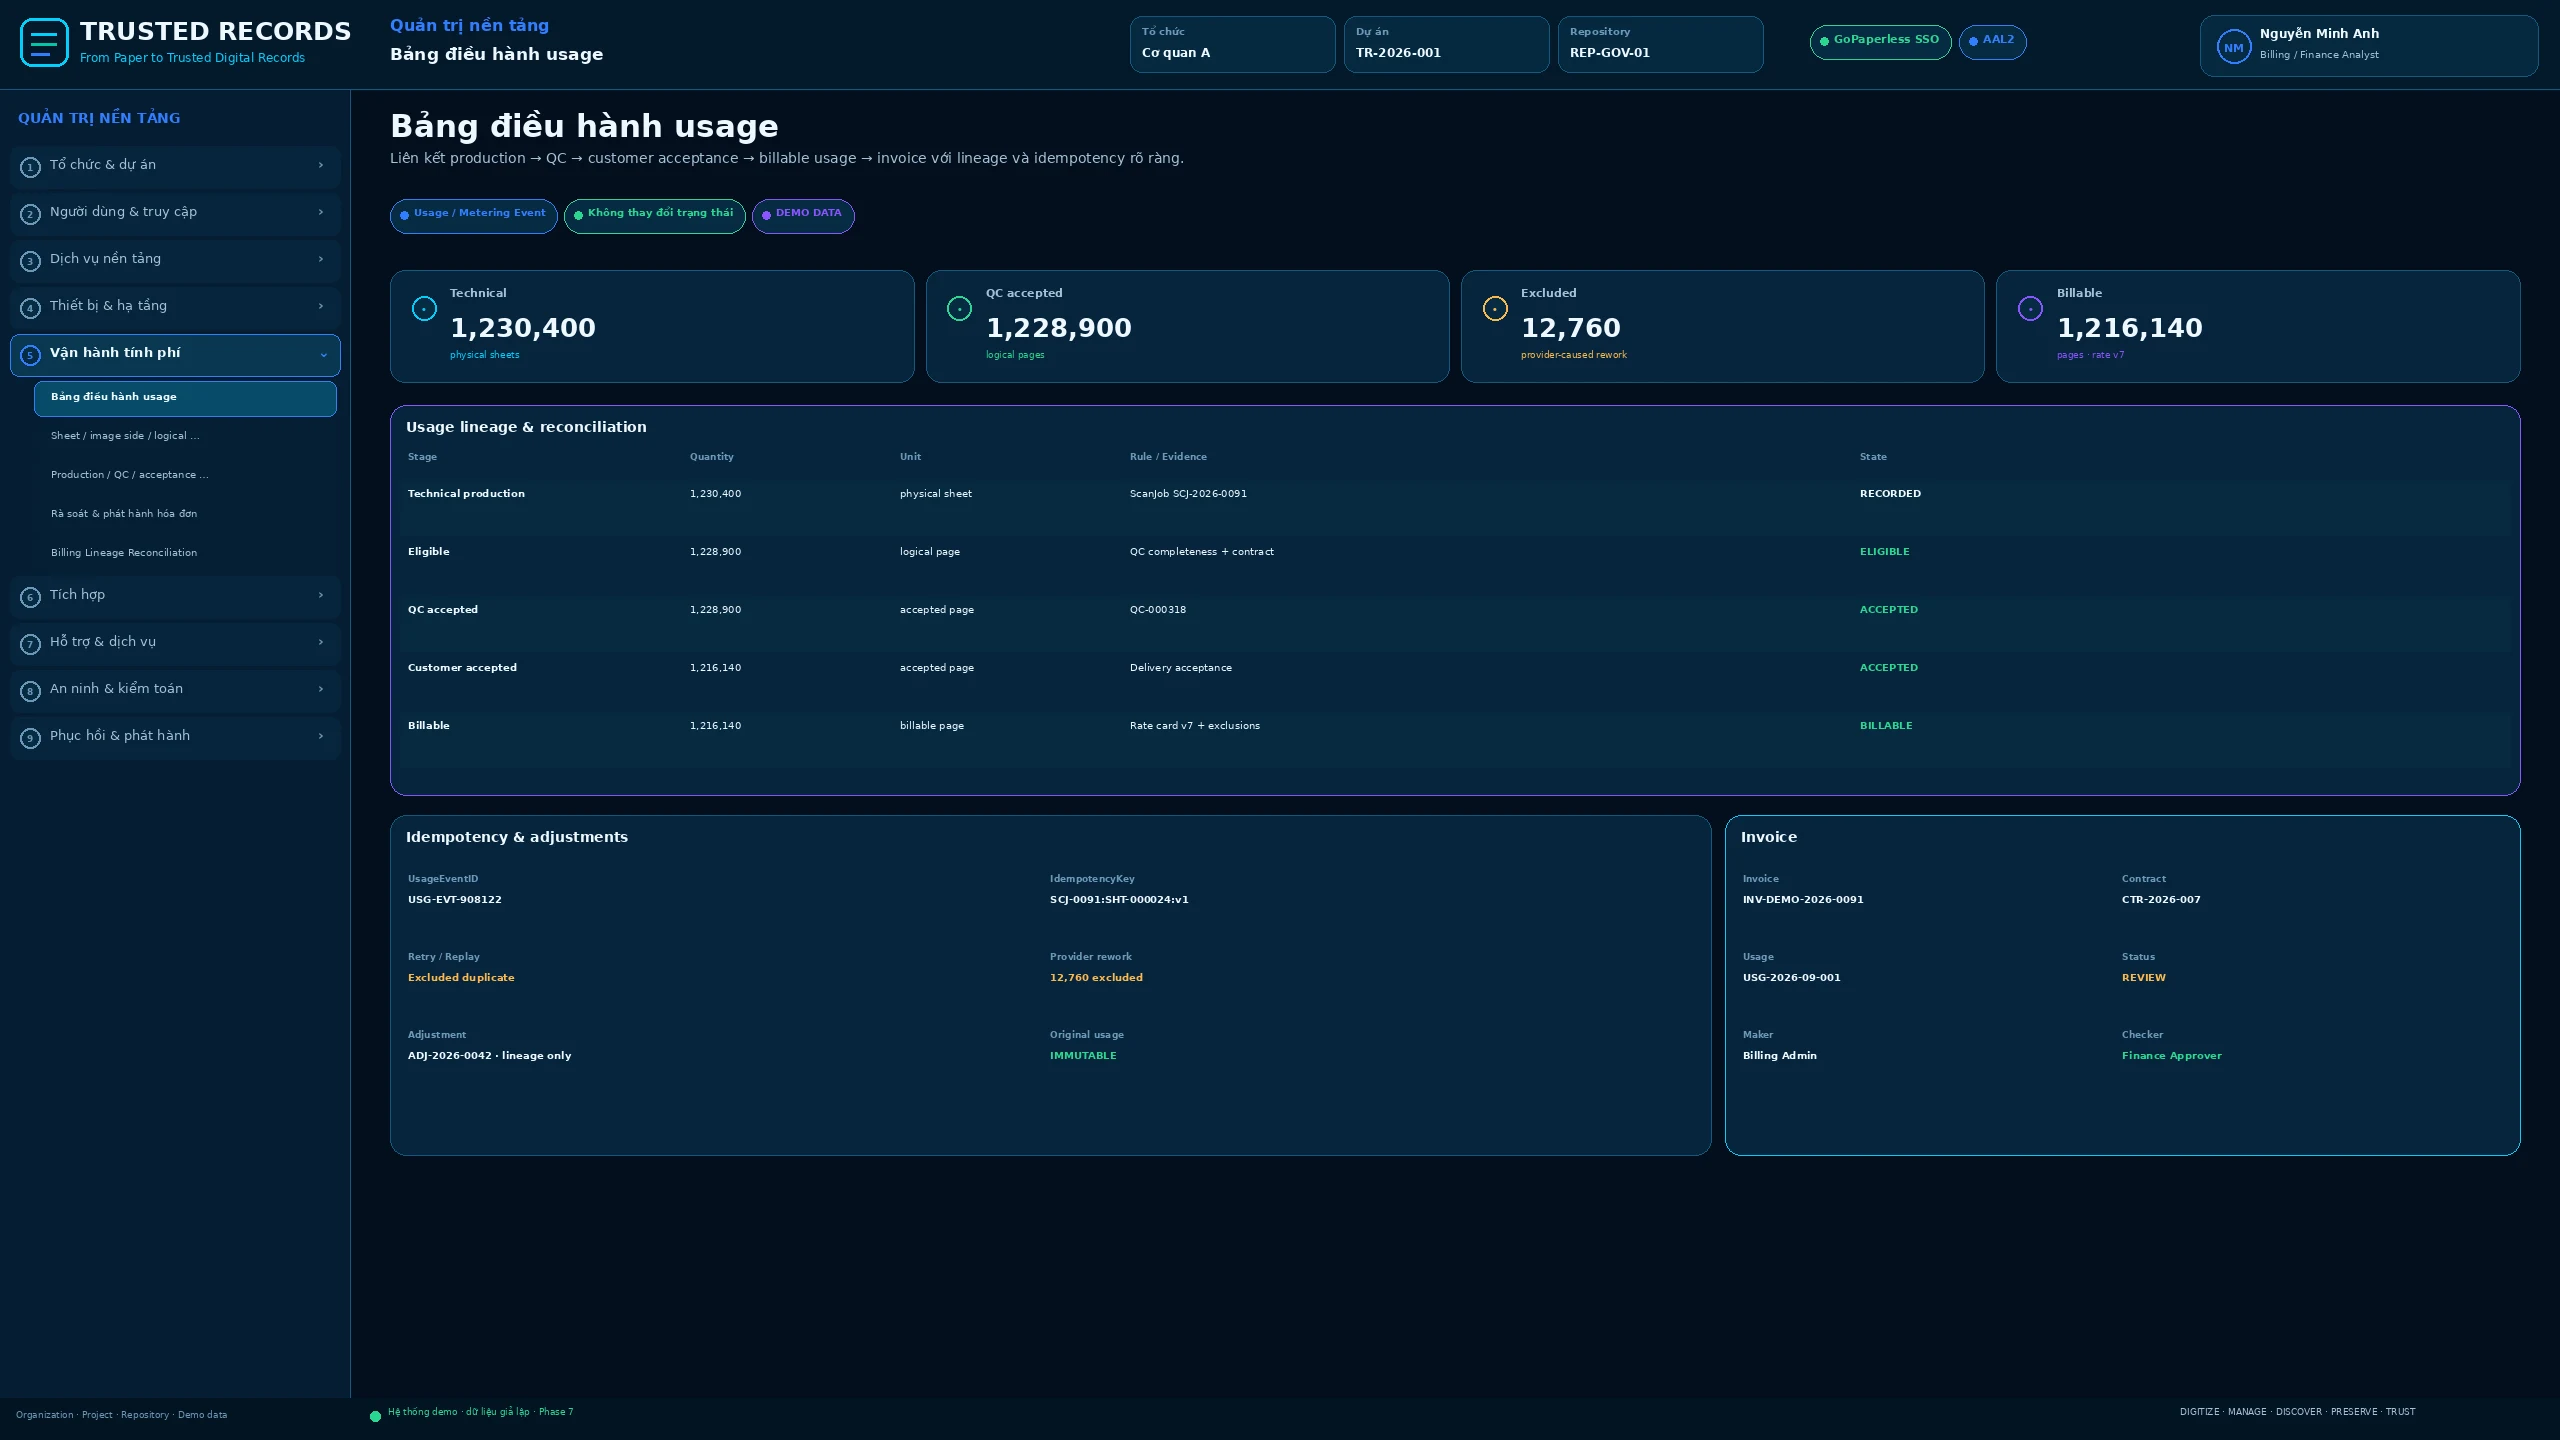Click number 2 icon beside Người dùng & truy cập
The width and height of the screenshot is (2560, 1440).
[x=30, y=214]
